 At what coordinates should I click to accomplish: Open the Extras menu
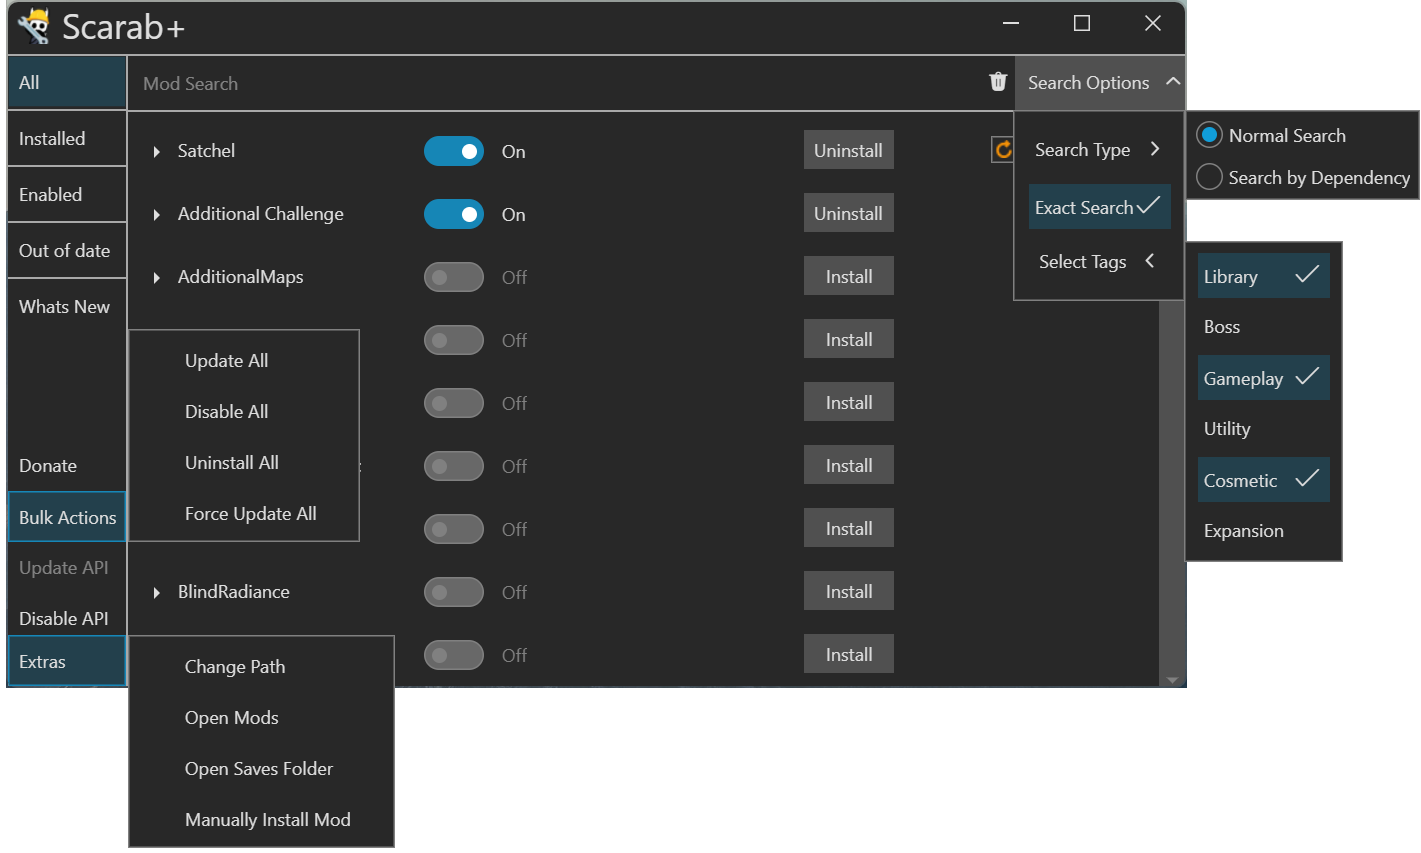(67, 661)
